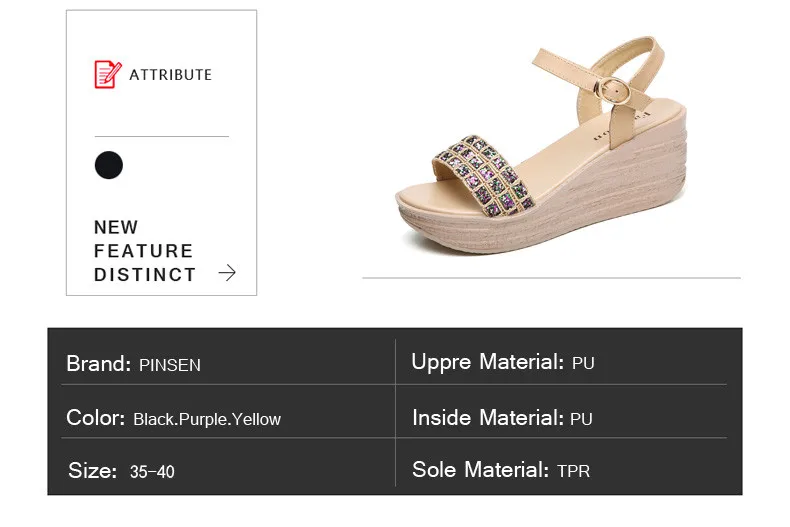This screenshot has height=527, width=790.
Task: Click the horizontal line beneath the sandal
Action: 551,277
